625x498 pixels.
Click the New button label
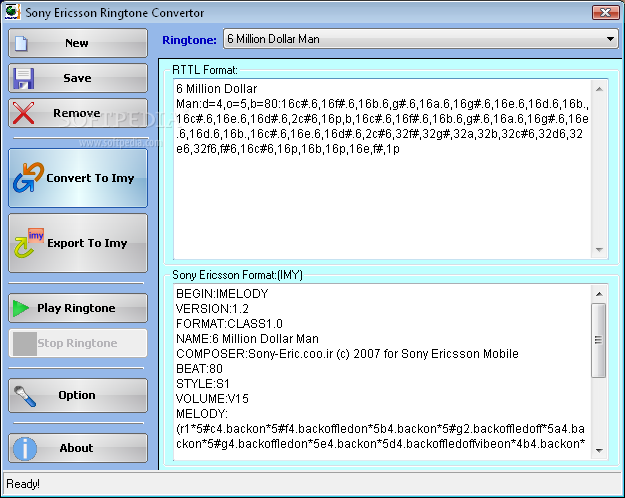pos(77,43)
